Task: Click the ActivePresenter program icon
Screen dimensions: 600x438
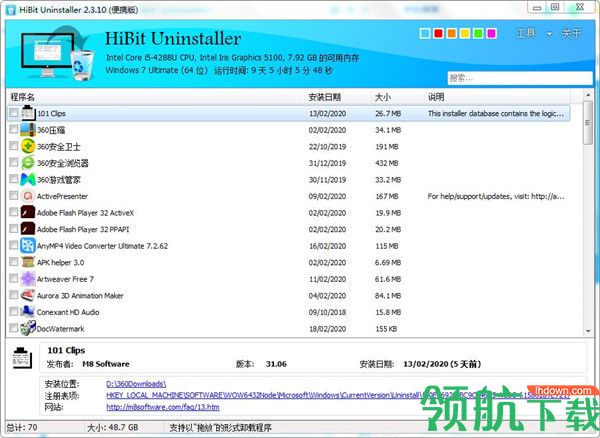Action: point(28,196)
